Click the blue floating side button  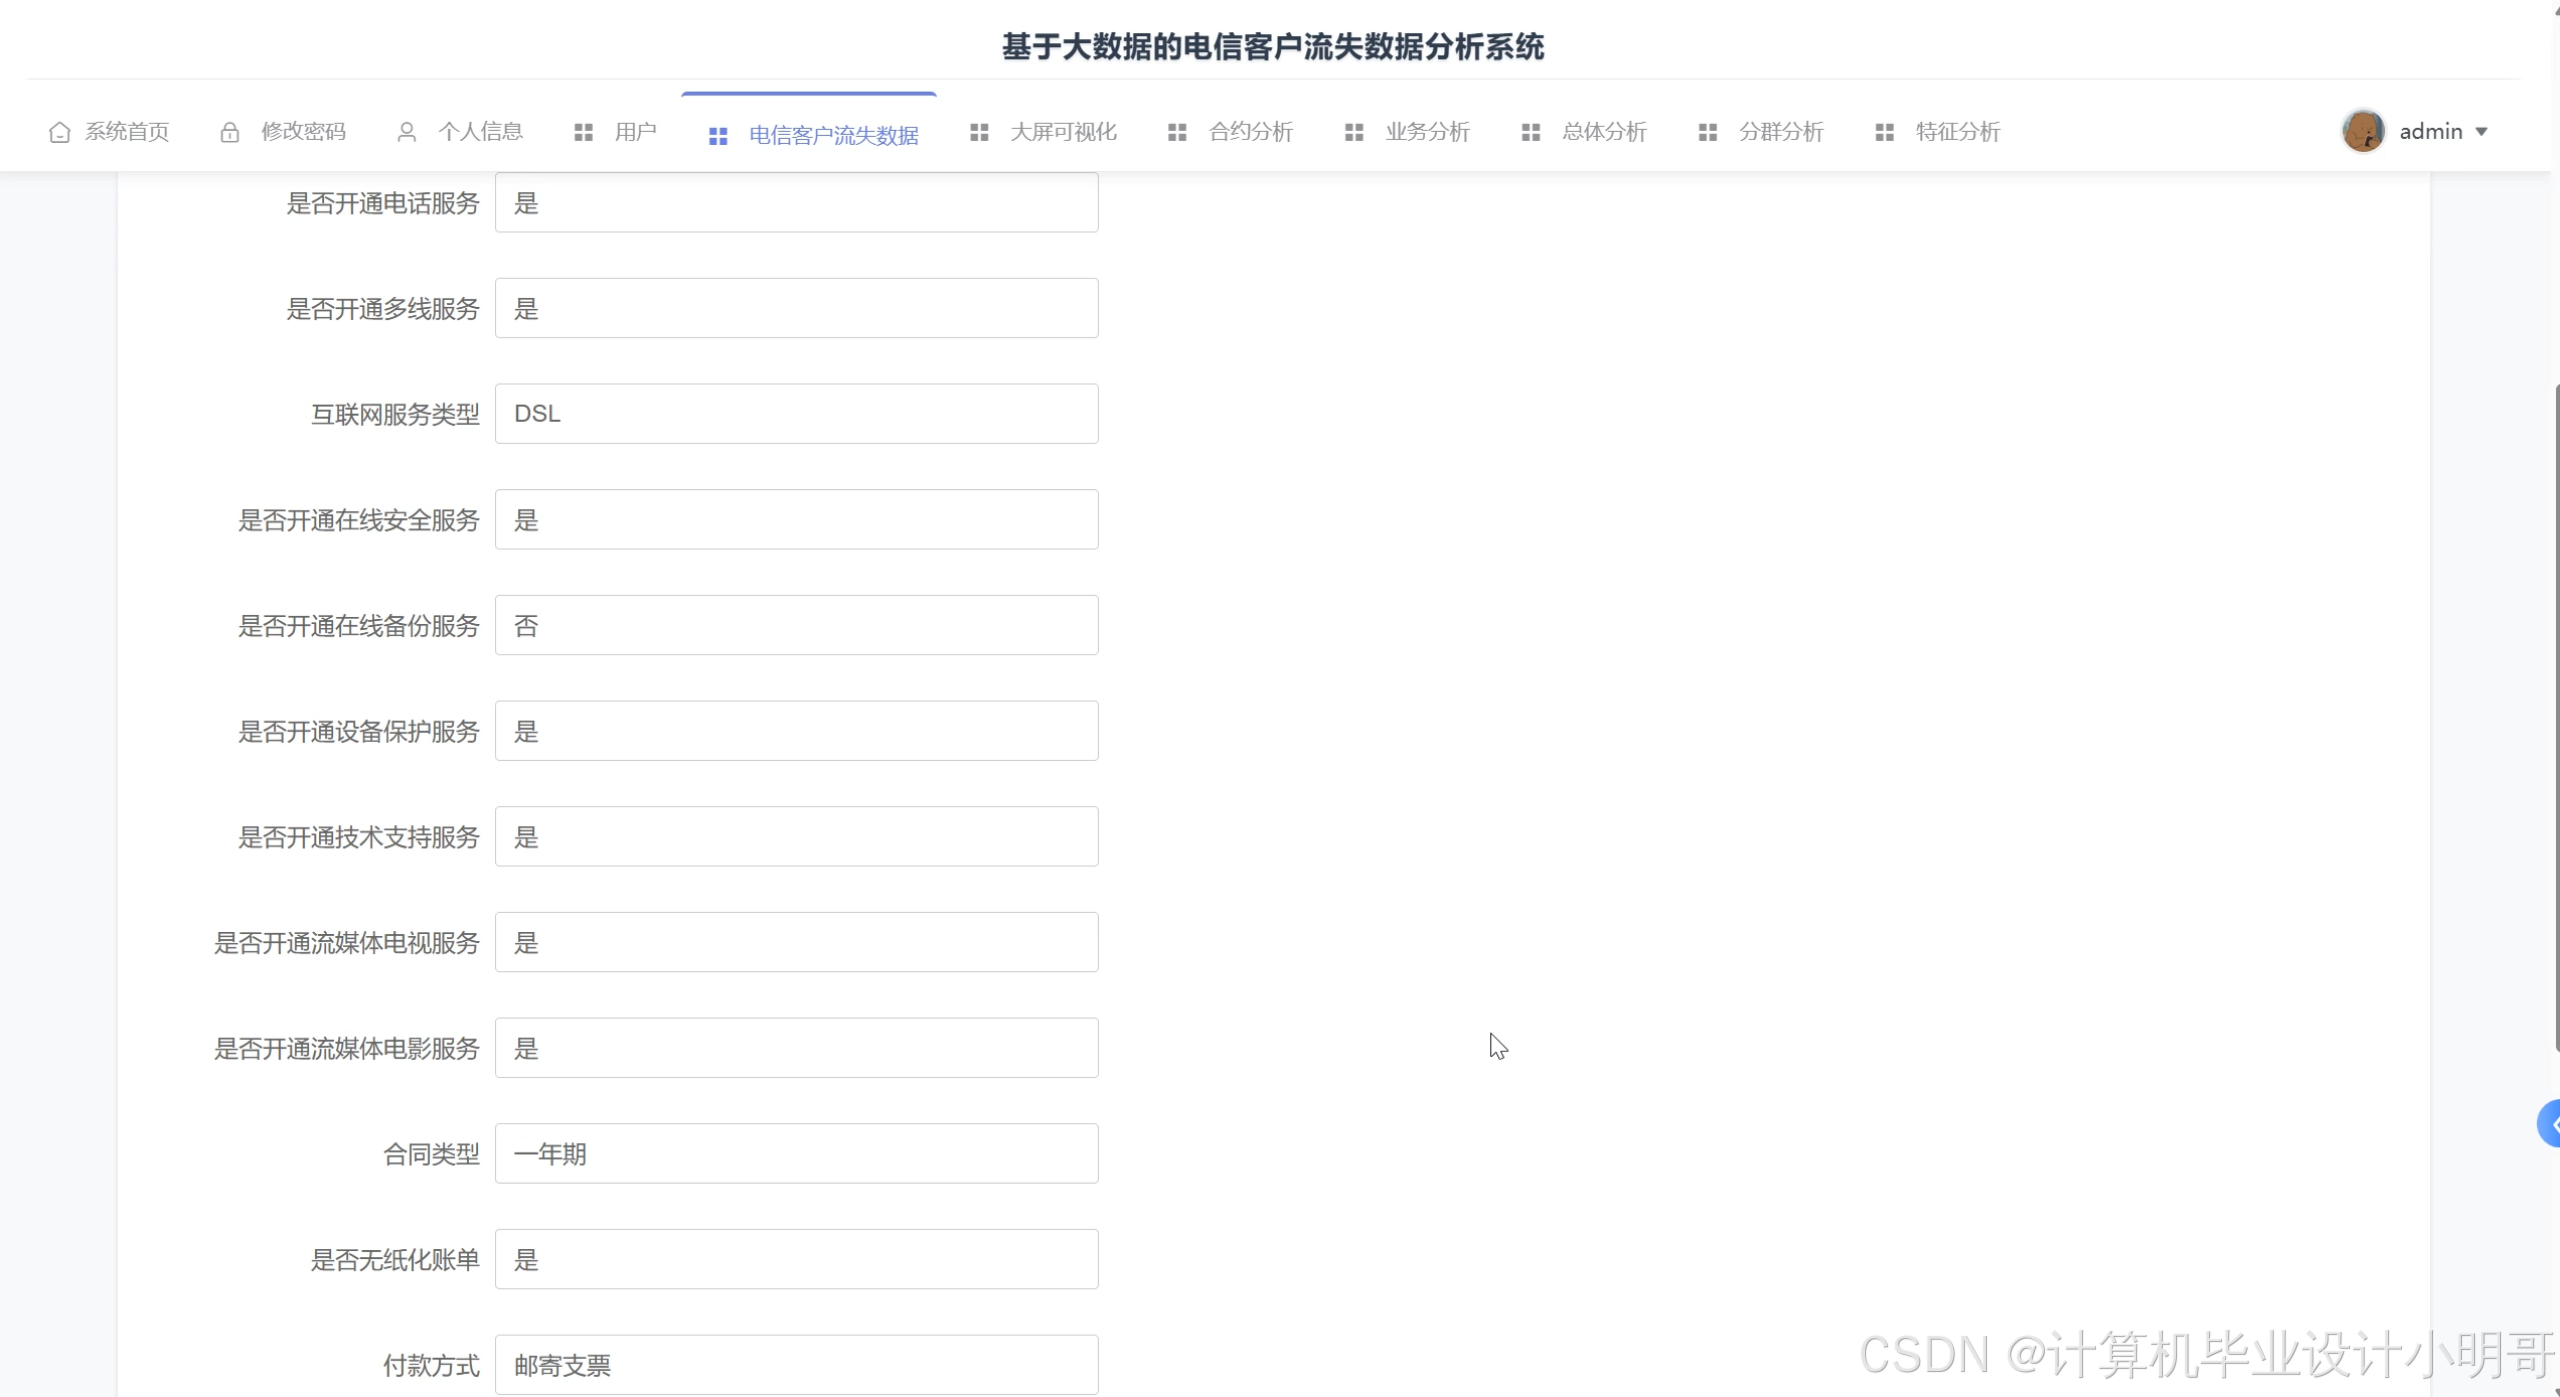click(2549, 1123)
